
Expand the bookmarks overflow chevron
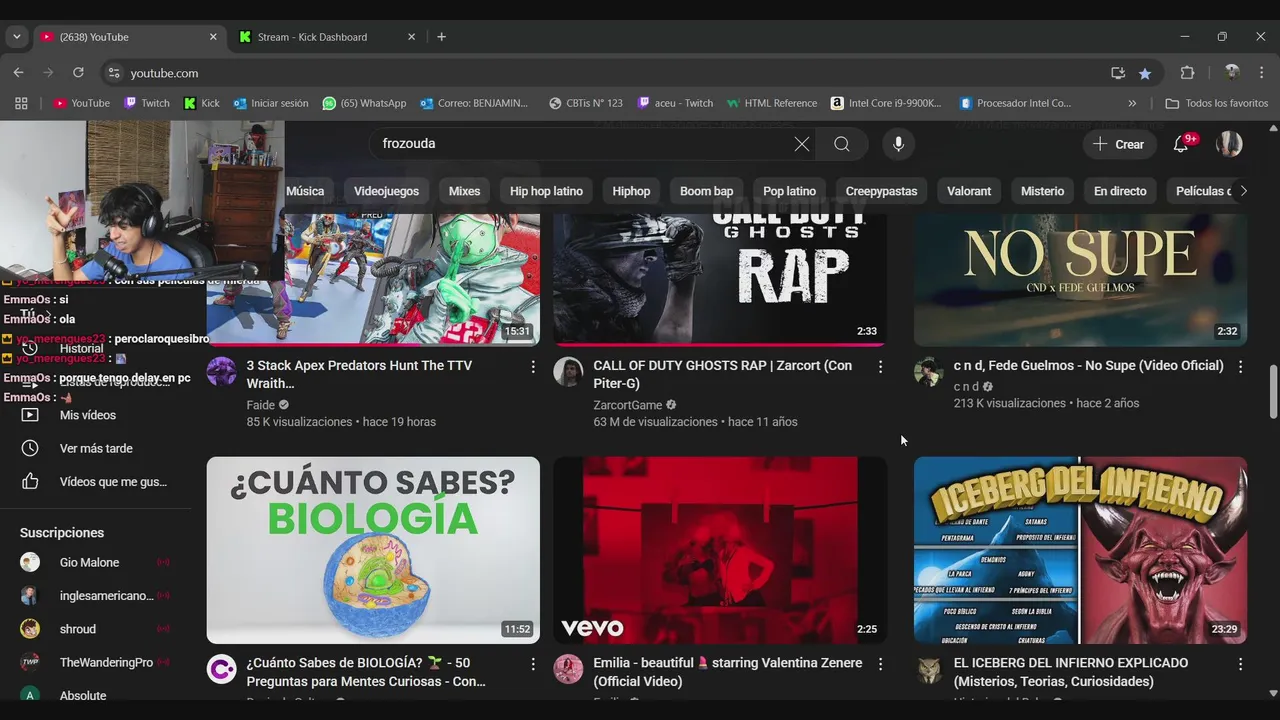point(1132,103)
